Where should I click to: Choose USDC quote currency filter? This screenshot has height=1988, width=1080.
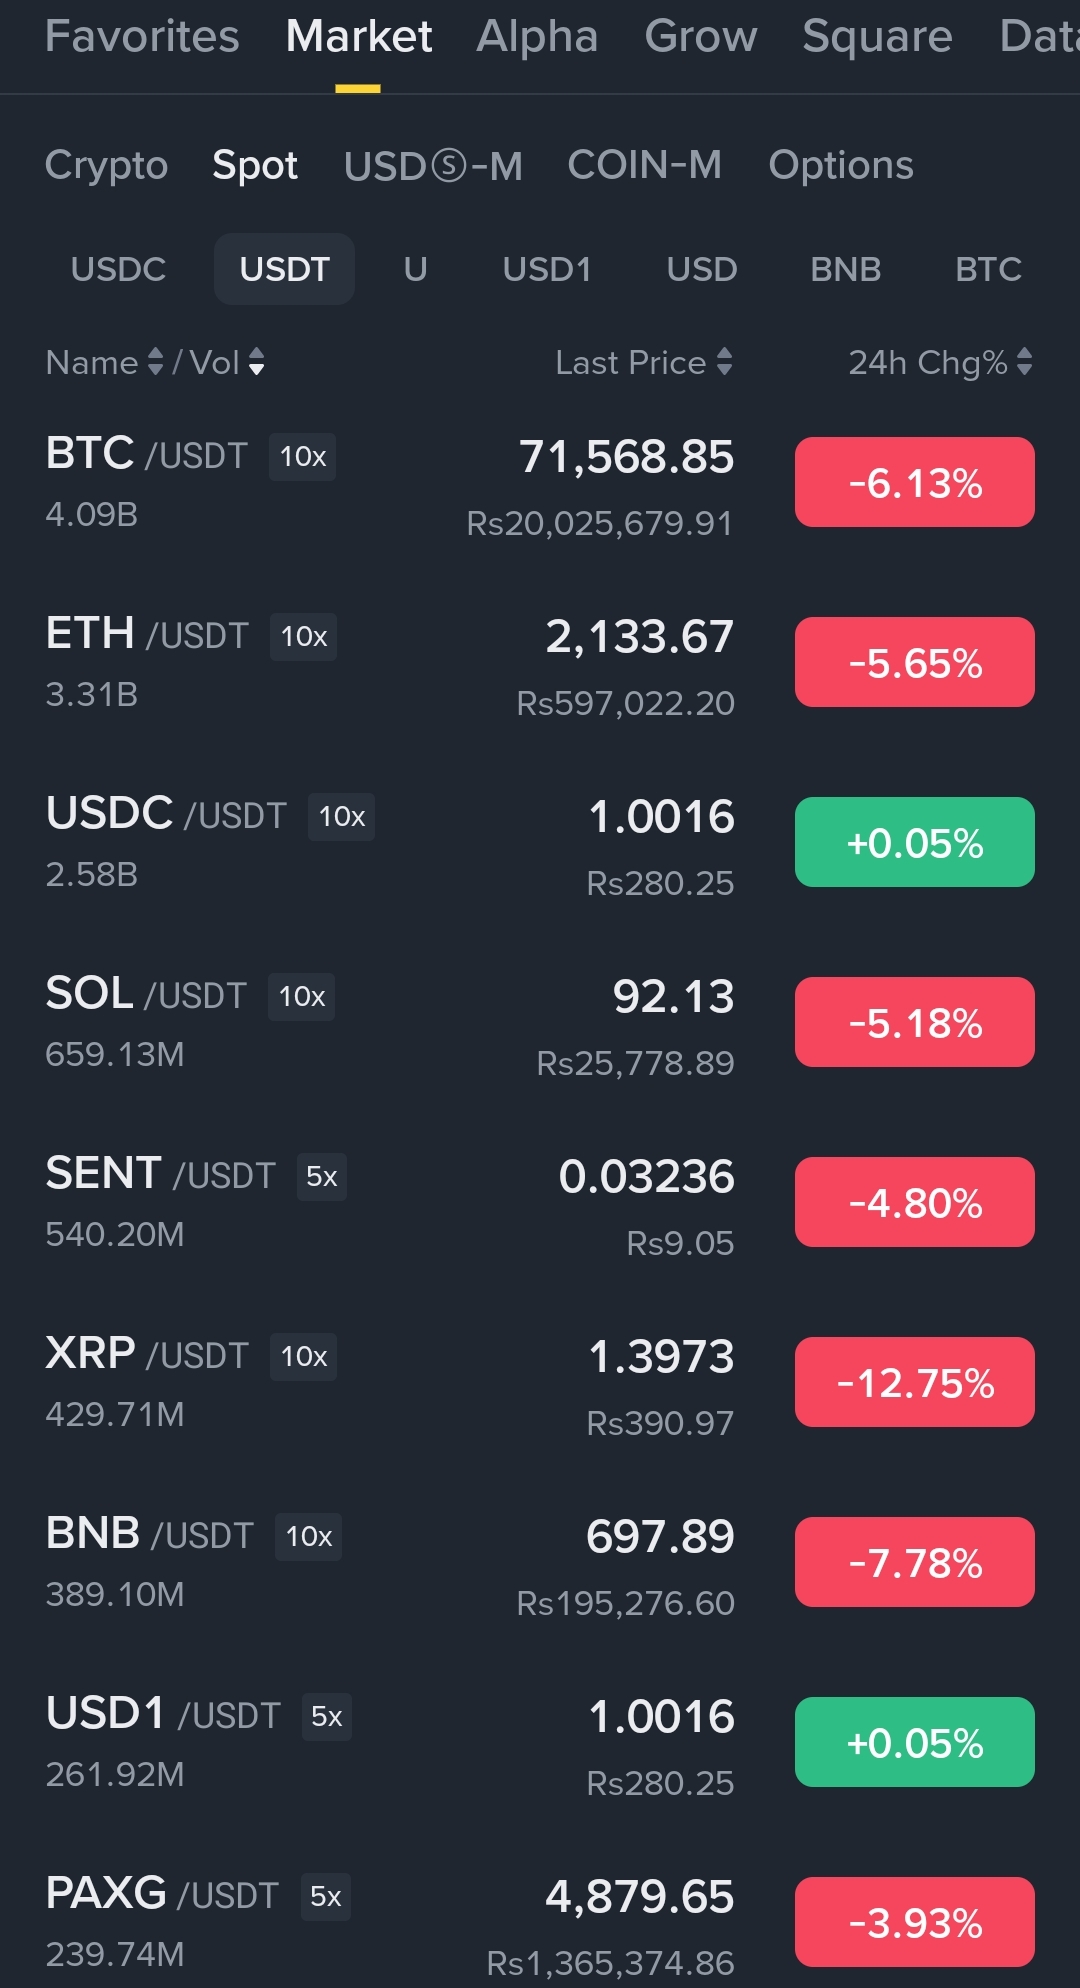(118, 270)
